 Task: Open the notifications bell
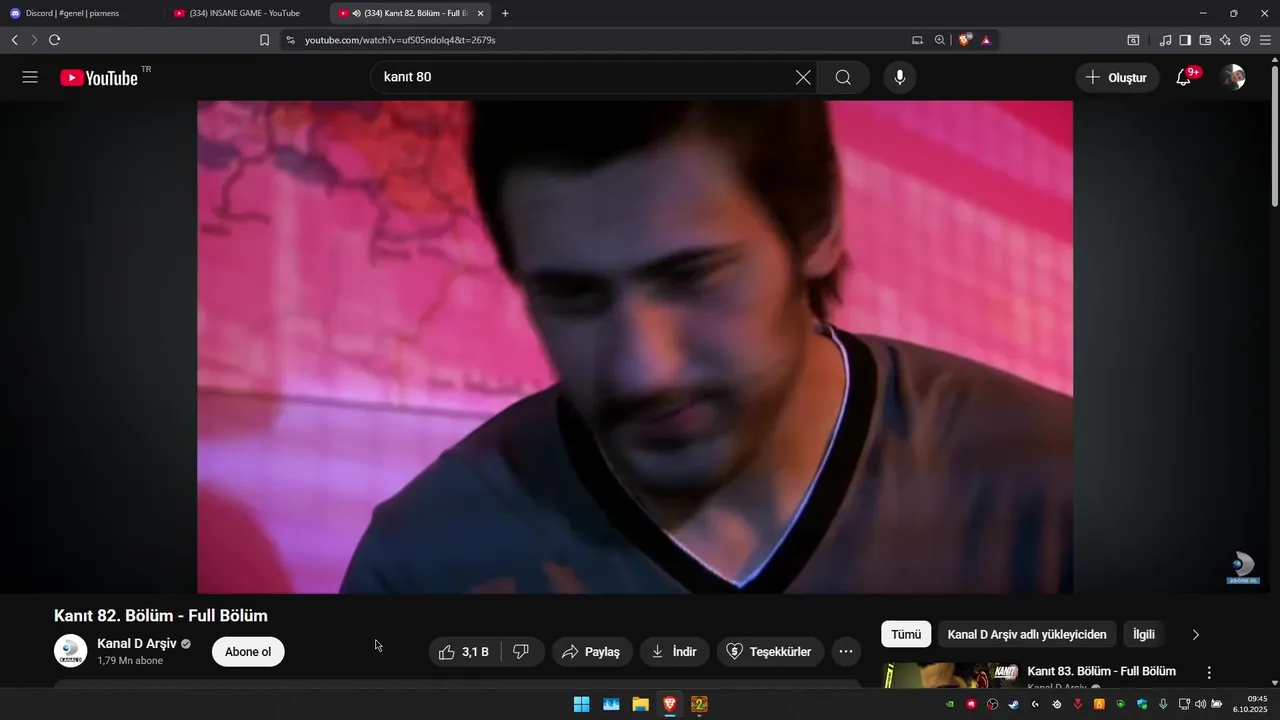(1184, 77)
